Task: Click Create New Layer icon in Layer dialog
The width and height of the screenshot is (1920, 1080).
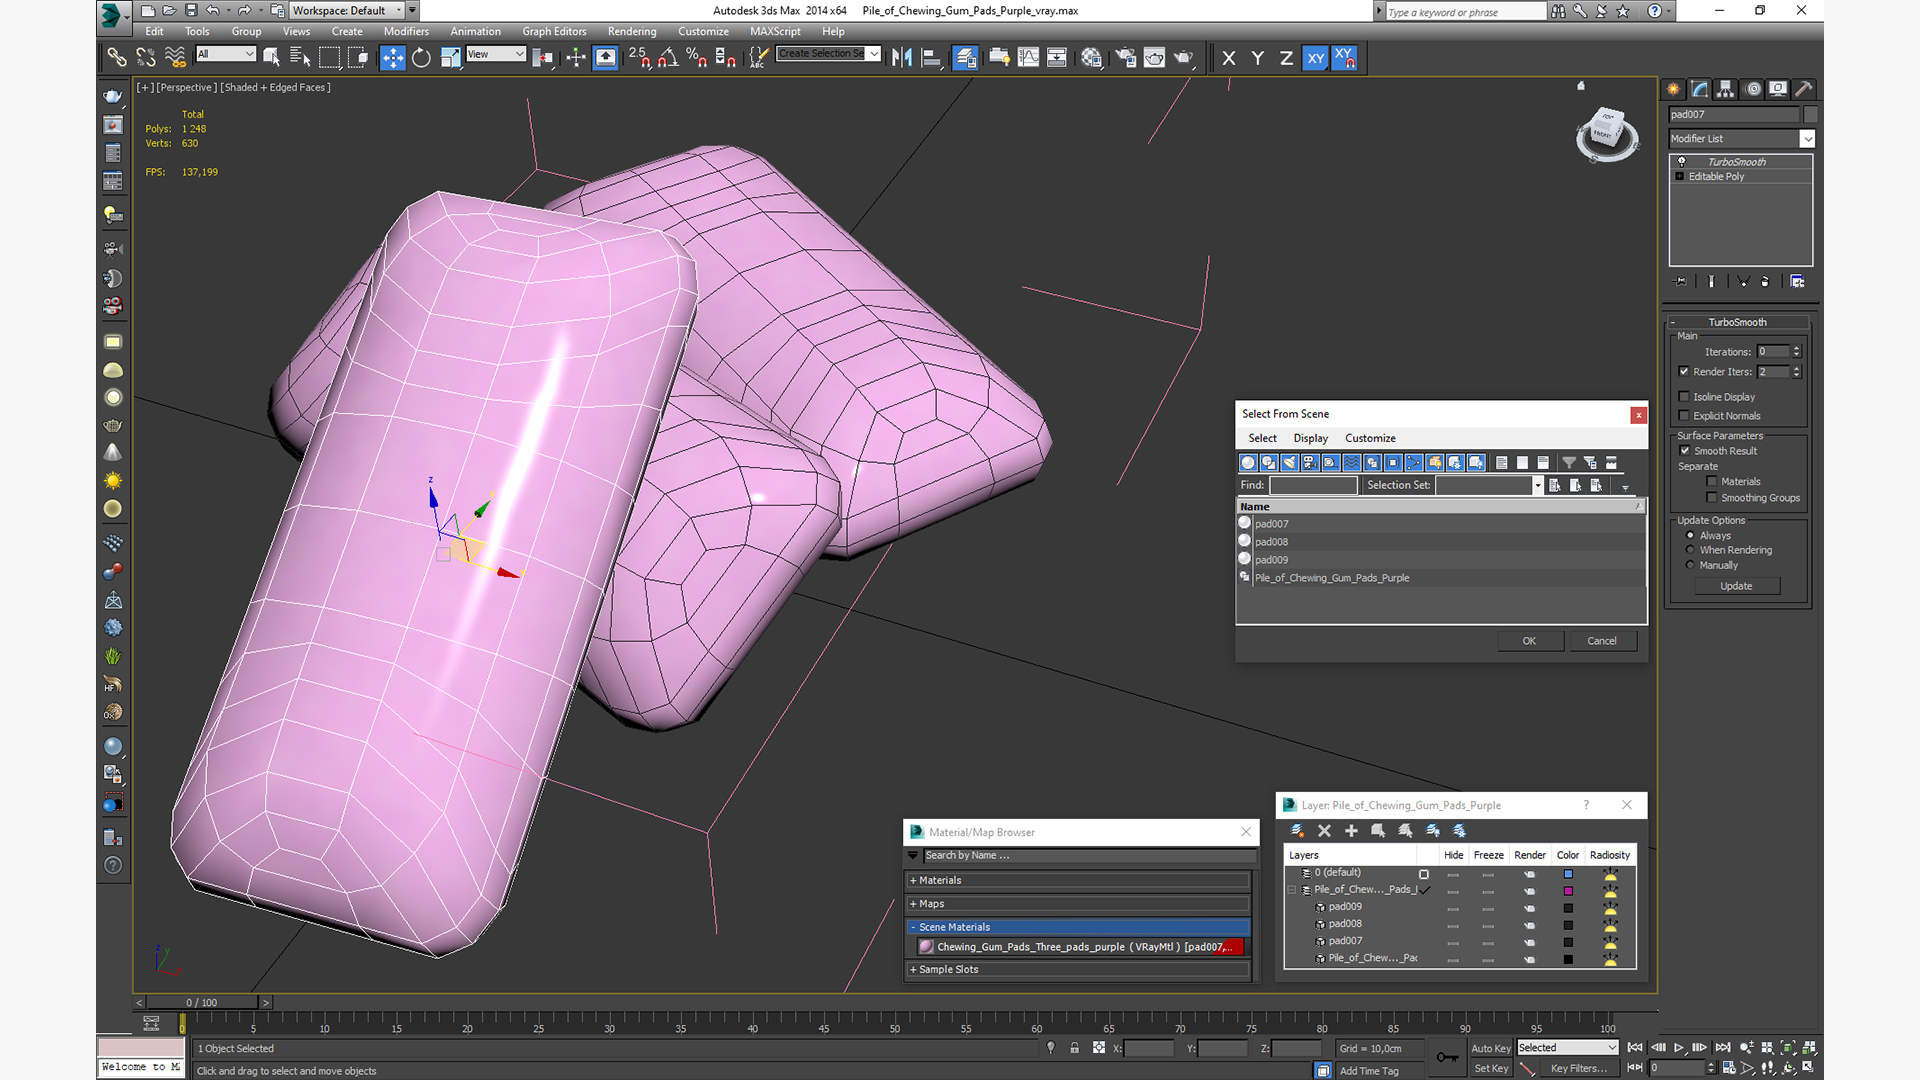Action: [1298, 831]
